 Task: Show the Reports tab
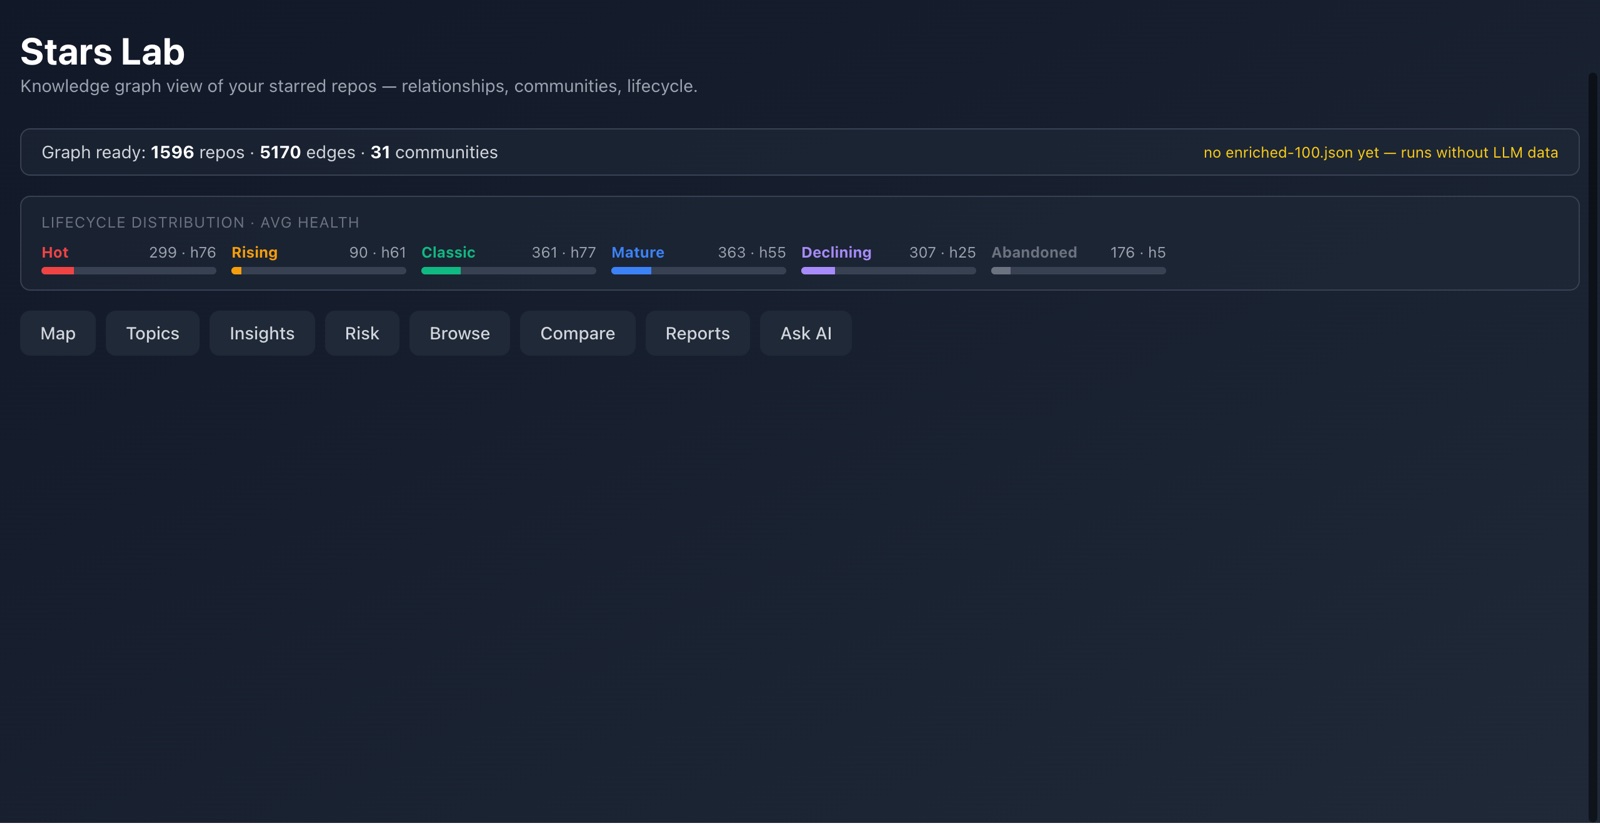(698, 333)
